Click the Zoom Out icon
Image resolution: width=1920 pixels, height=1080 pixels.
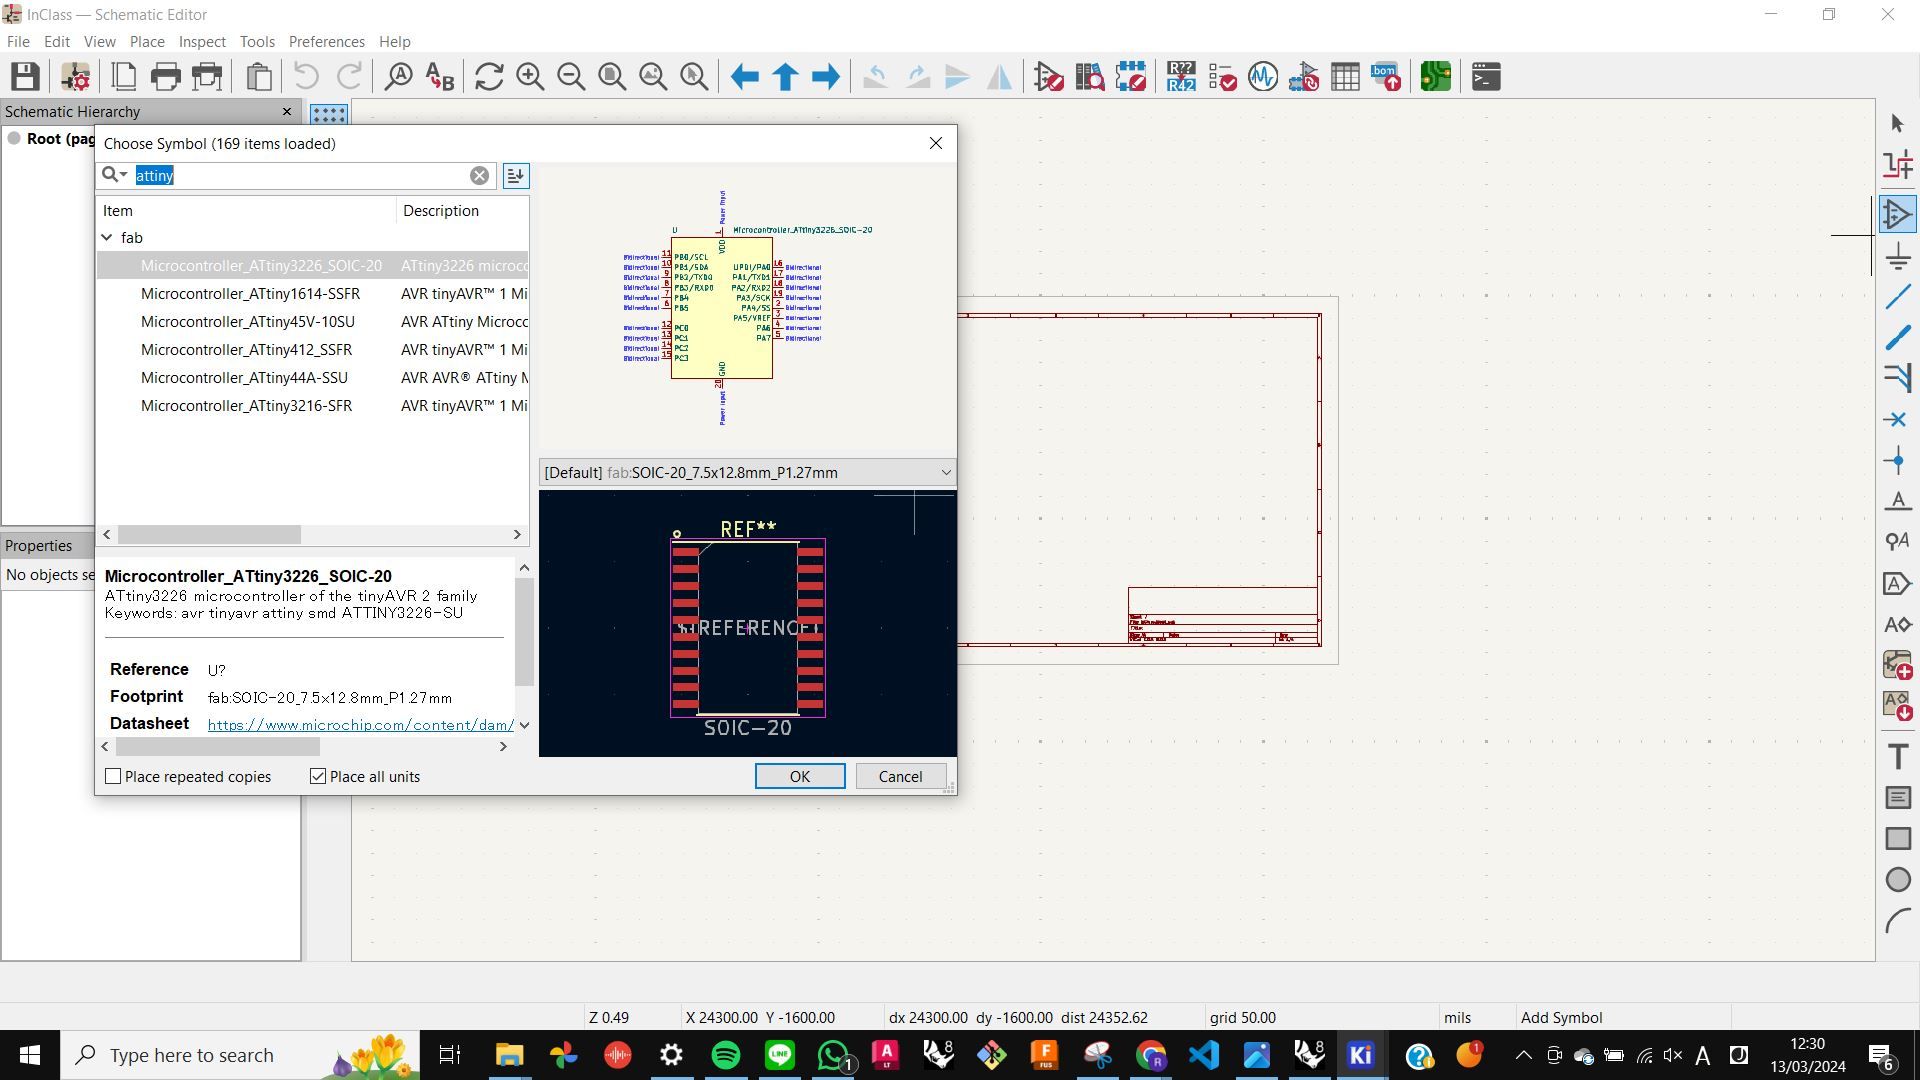[571, 76]
